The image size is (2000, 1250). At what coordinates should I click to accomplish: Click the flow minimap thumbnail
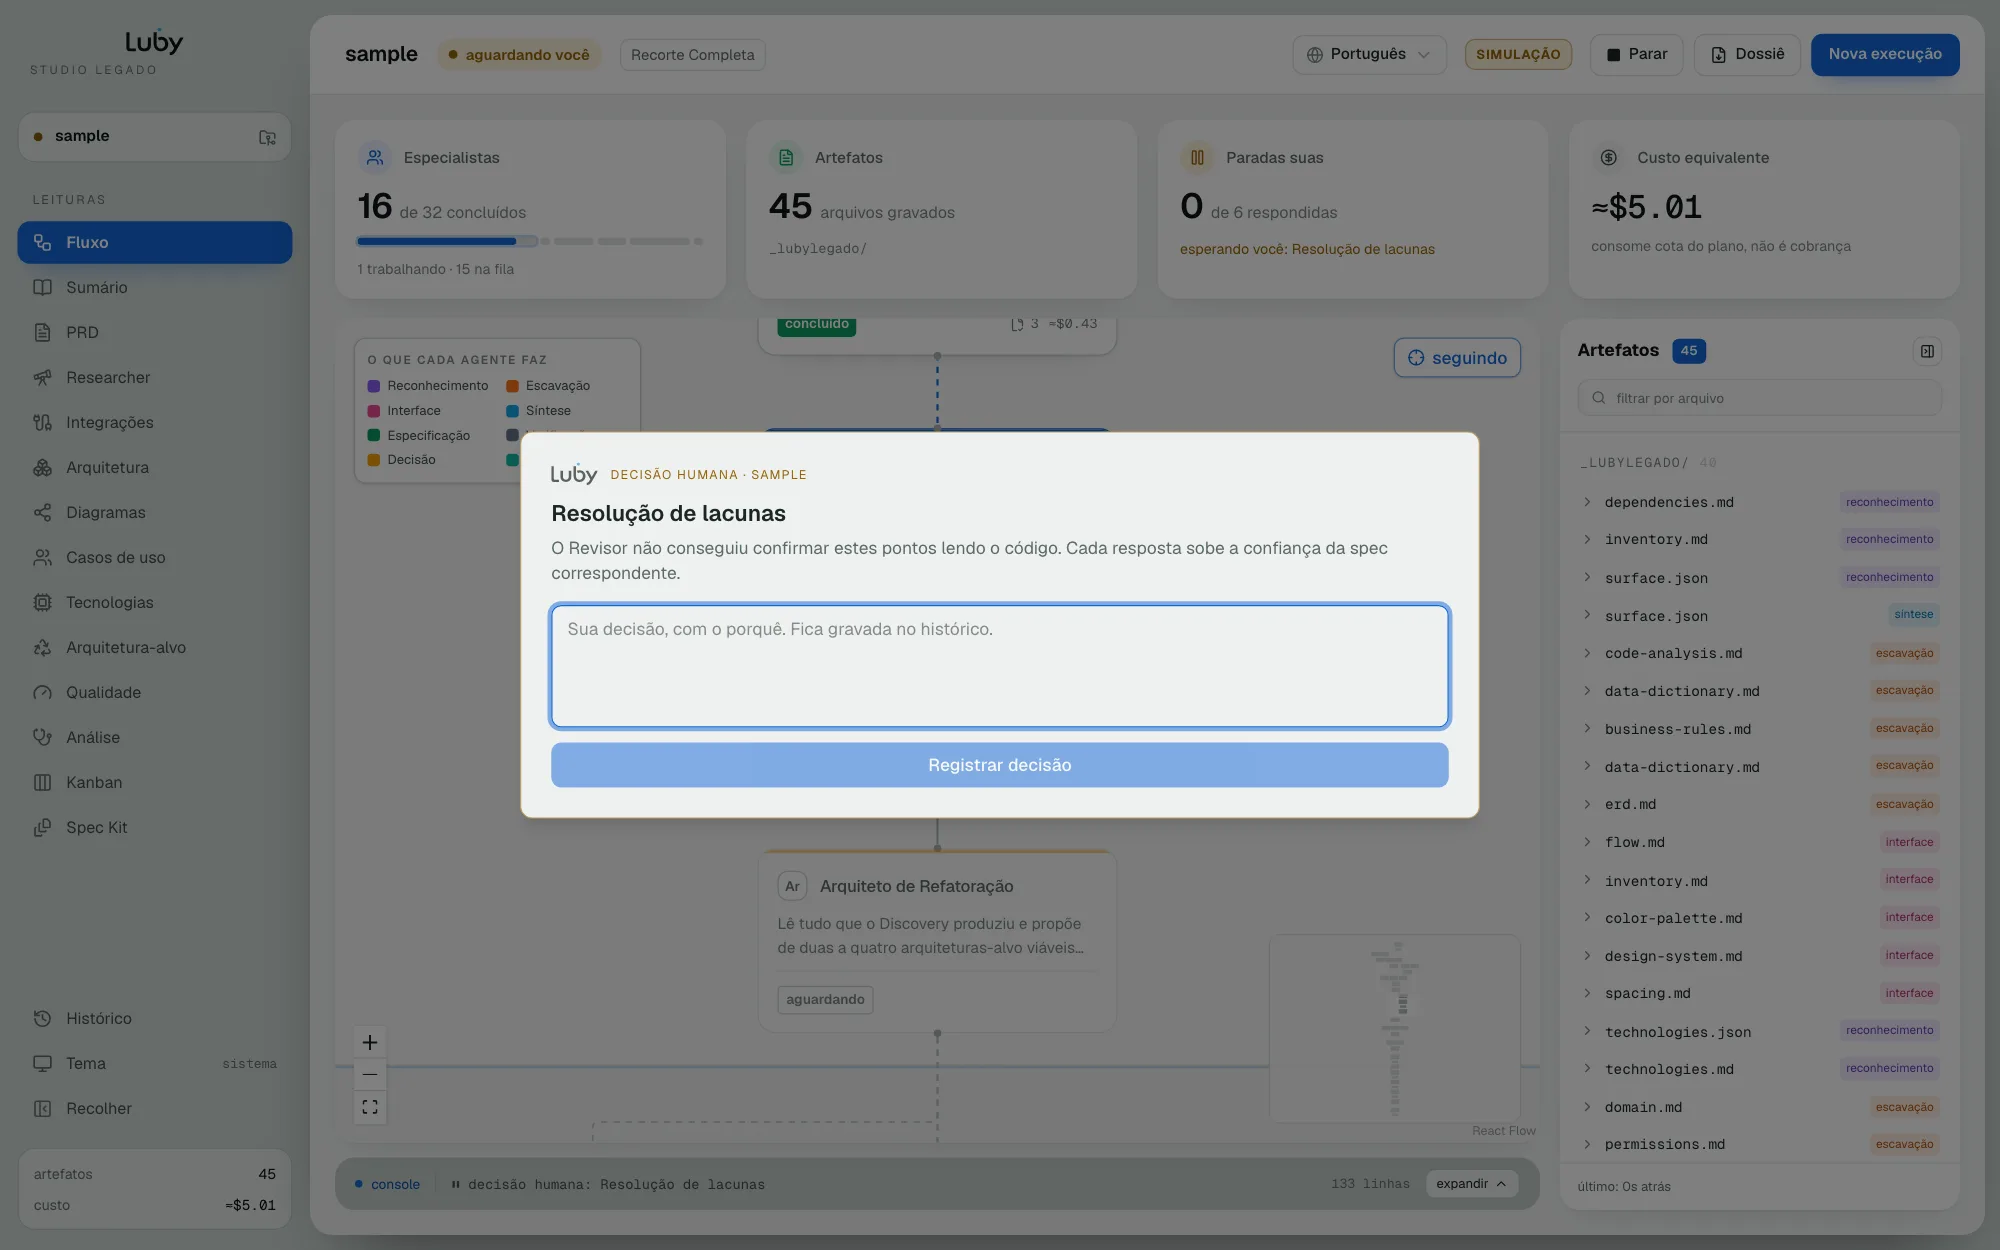(1394, 1028)
